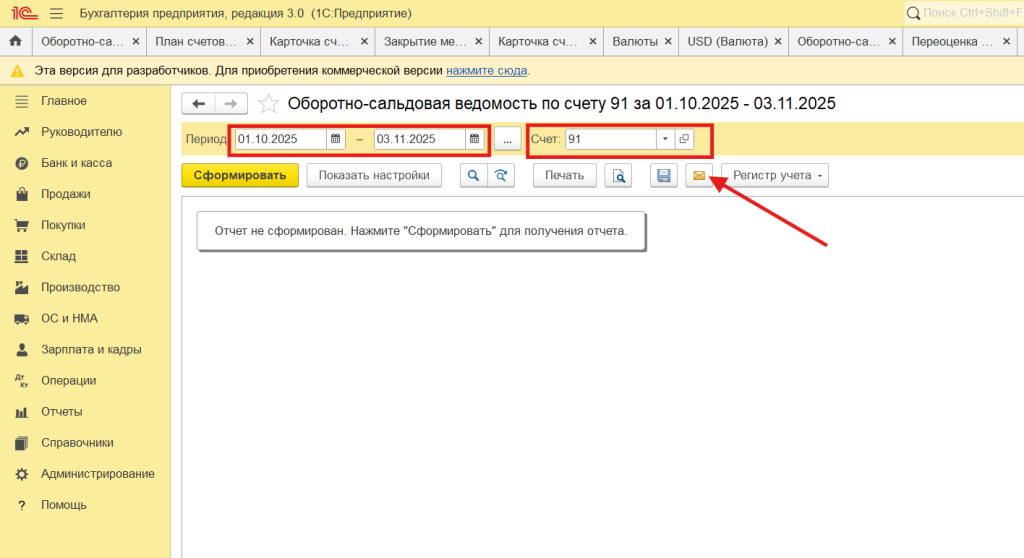The width and height of the screenshot is (1024, 558).
Task: Close the USD (Валюта) tab
Action: [x=778, y=42]
